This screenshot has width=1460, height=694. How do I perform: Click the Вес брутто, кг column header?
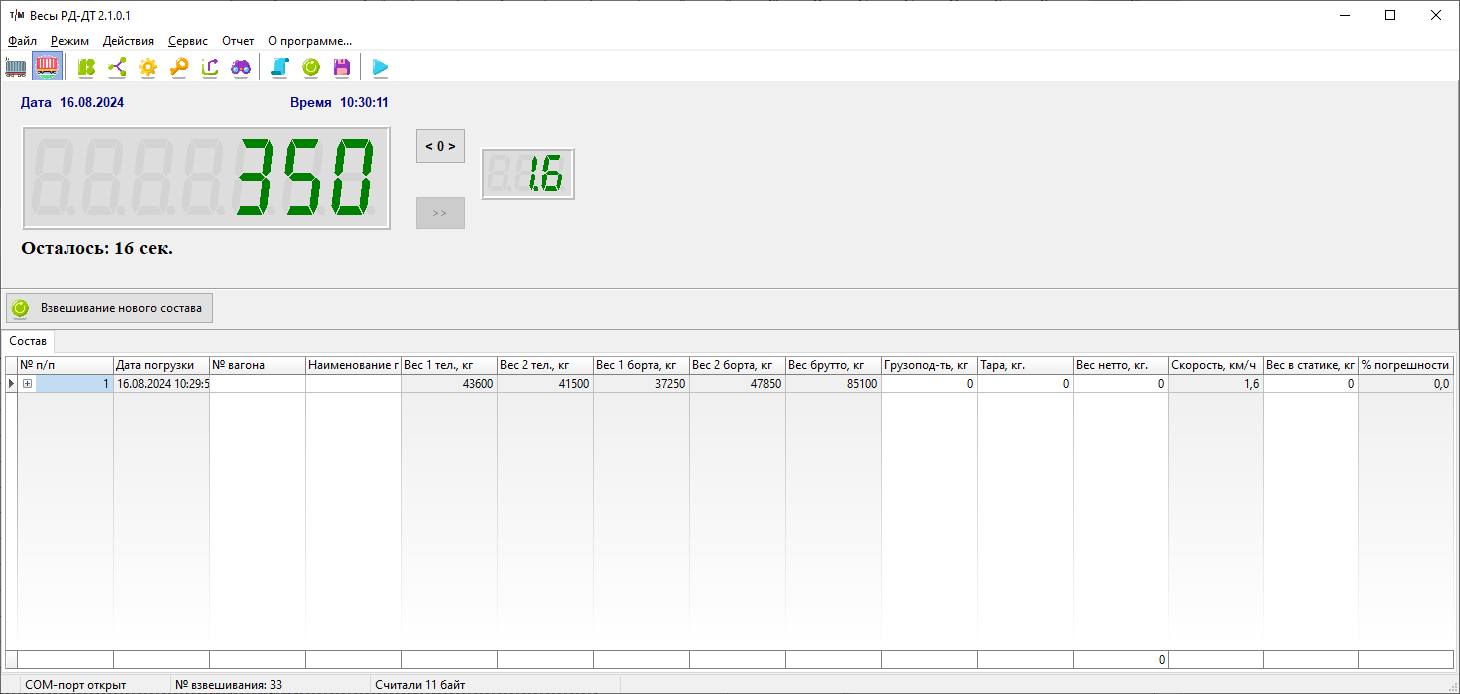pos(832,365)
